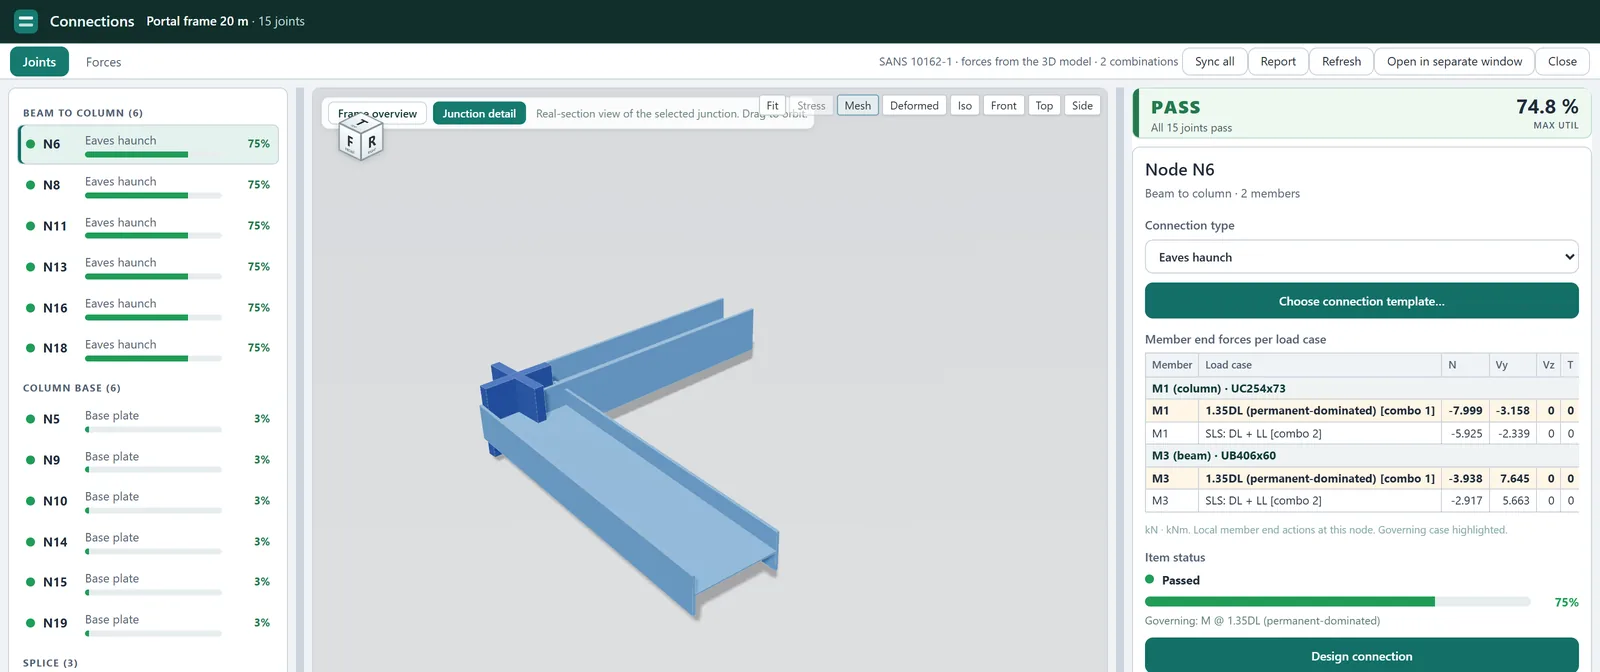Toggle Stress display in viewport
The width and height of the screenshot is (1600, 672).
pos(811,106)
